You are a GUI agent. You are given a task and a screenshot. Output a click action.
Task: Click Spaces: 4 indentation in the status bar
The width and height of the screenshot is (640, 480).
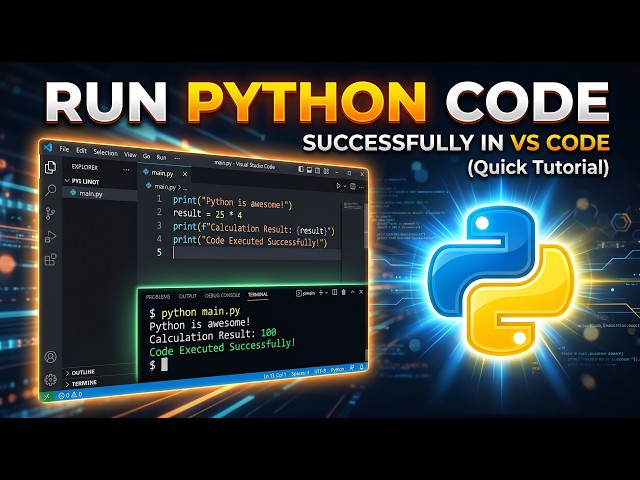(300, 373)
